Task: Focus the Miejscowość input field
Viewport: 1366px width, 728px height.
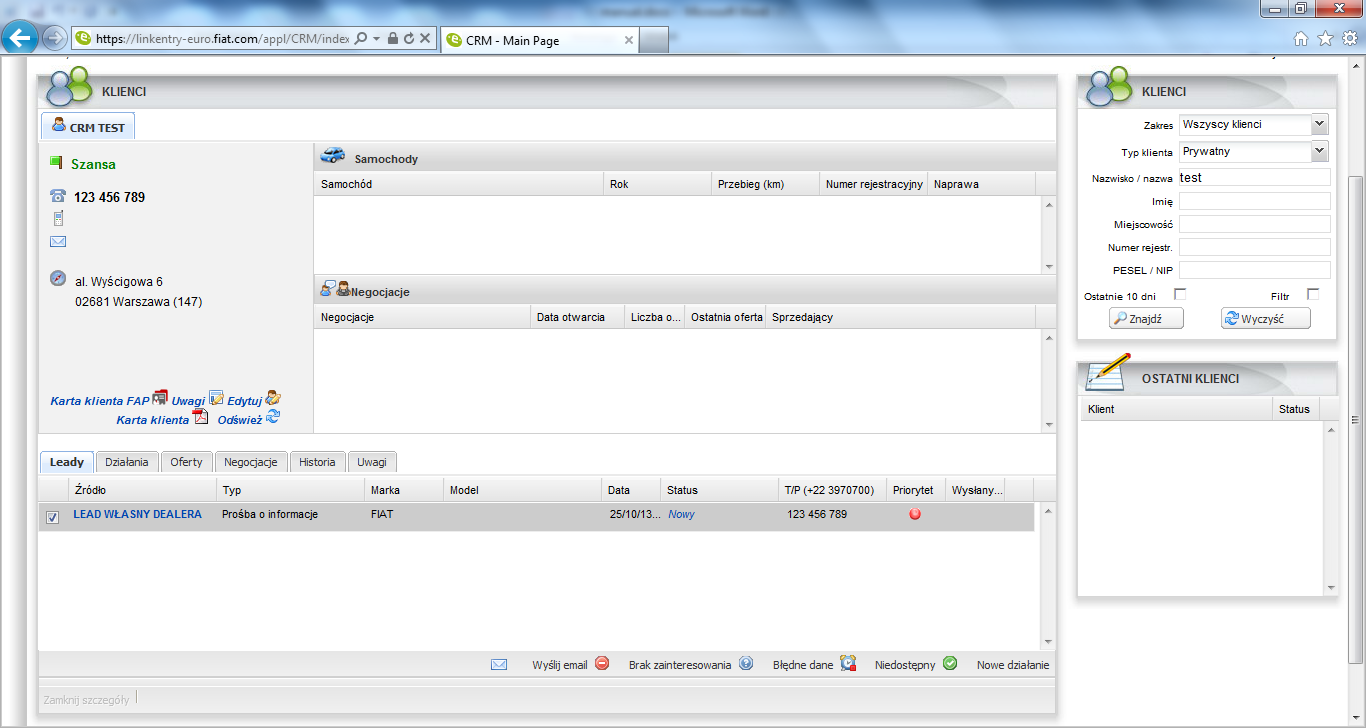Action: 1254,224
